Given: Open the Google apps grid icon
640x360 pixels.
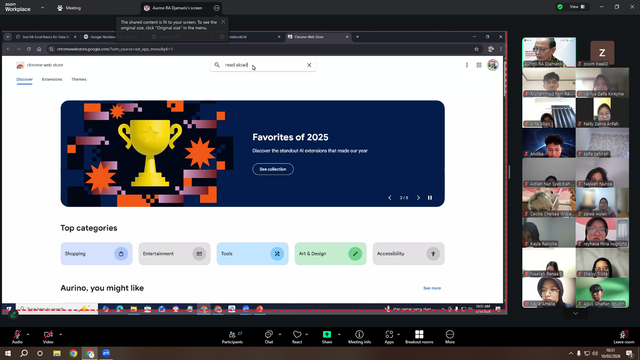Looking at the screenshot, I should pyautogui.click(x=479, y=65).
